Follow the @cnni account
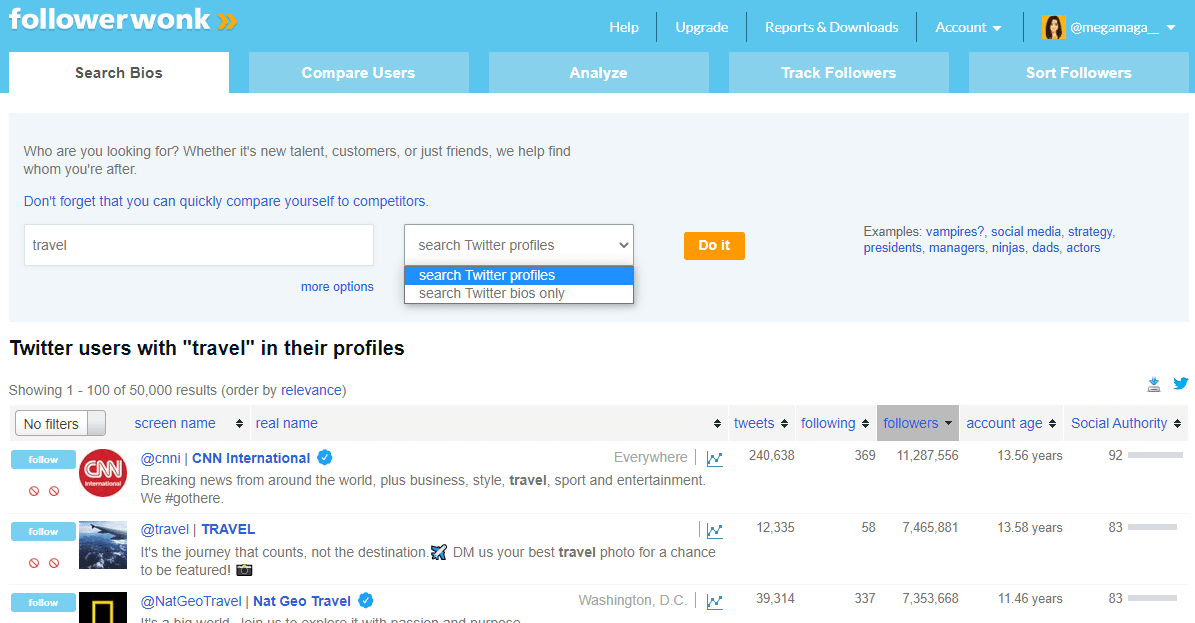 pyautogui.click(x=43, y=460)
